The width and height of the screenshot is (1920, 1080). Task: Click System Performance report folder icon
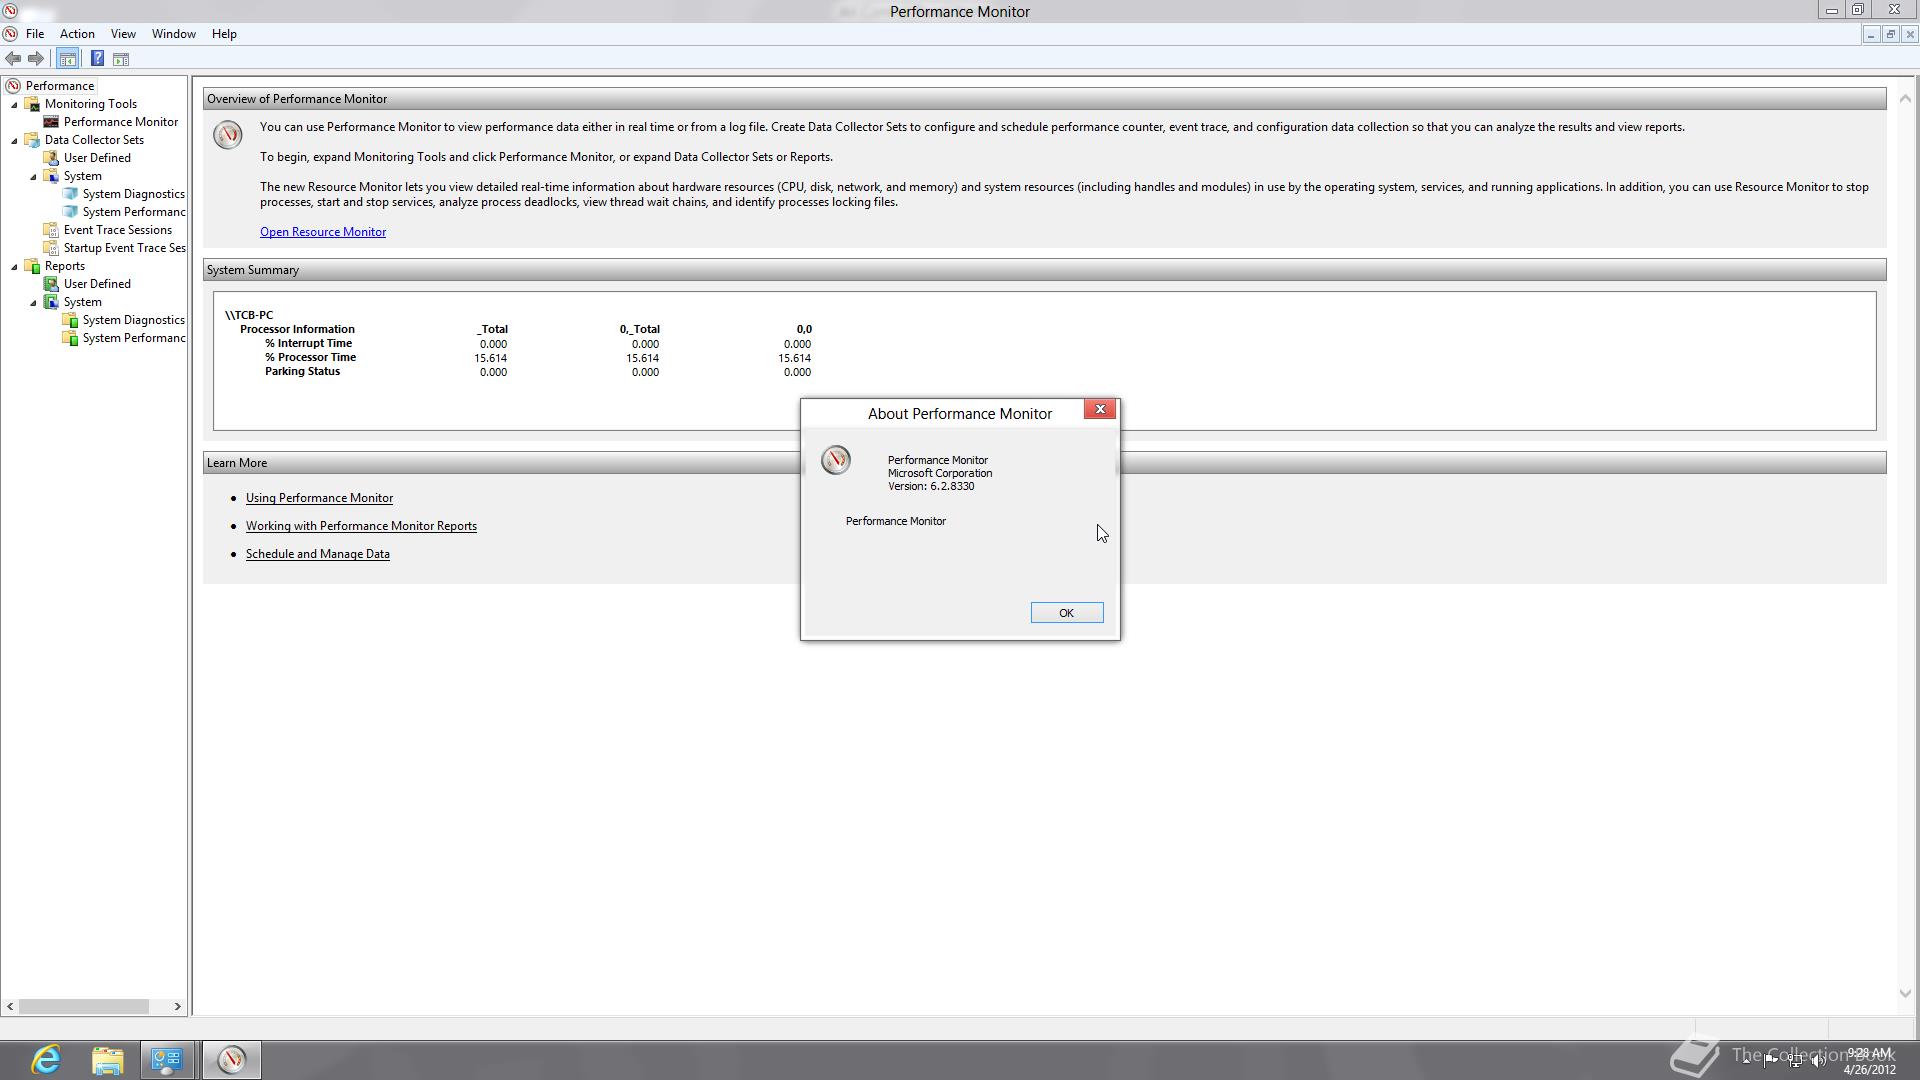pyautogui.click(x=70, y=338)
